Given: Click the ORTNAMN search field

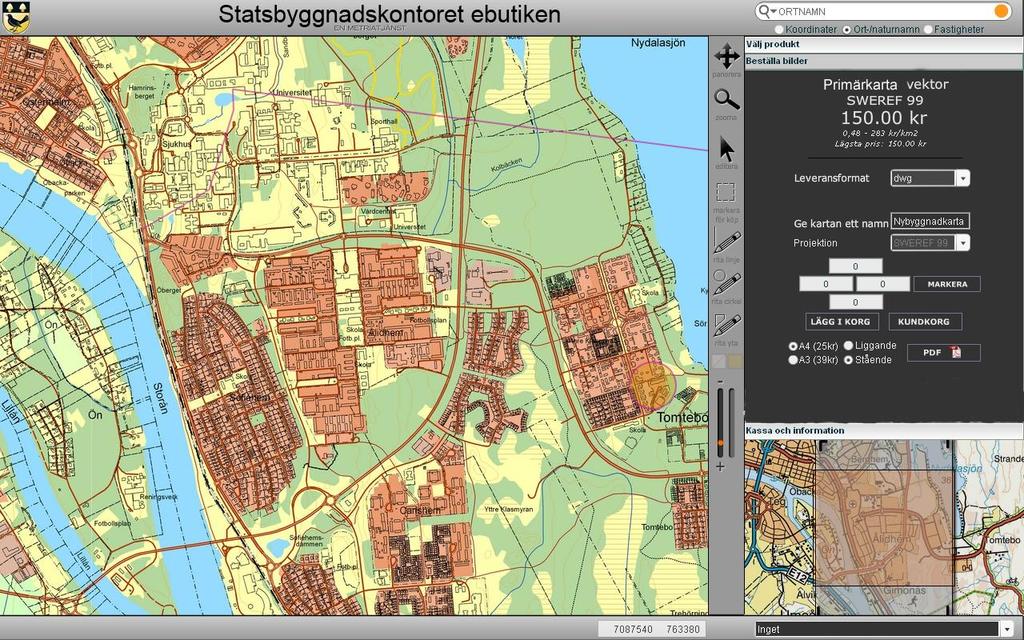Looking at the screenshot, I should click(x=883, y=11).
